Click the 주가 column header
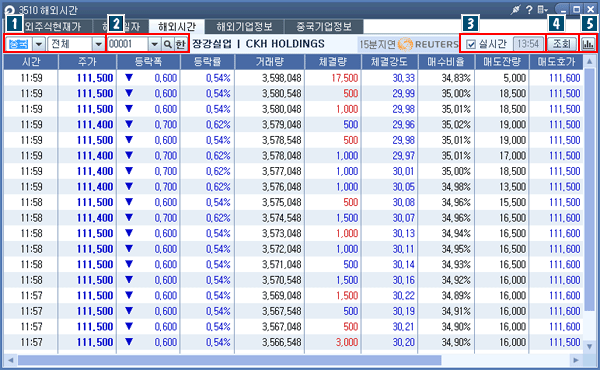 point(87,62)
